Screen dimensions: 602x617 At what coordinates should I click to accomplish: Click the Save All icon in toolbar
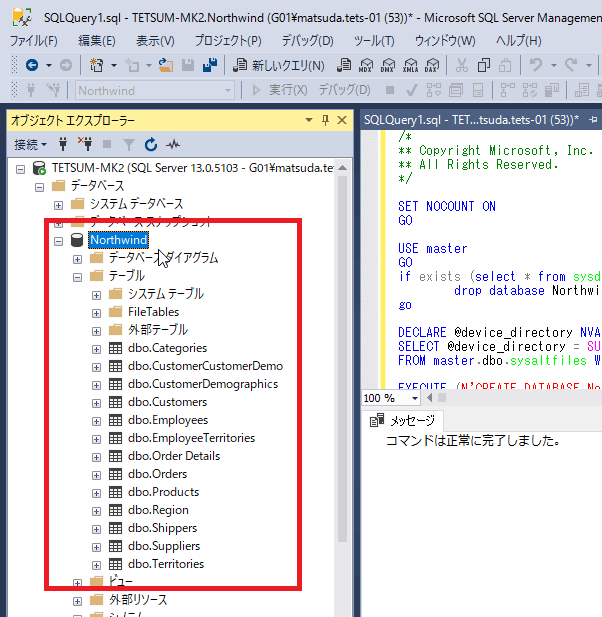point(210,65)
